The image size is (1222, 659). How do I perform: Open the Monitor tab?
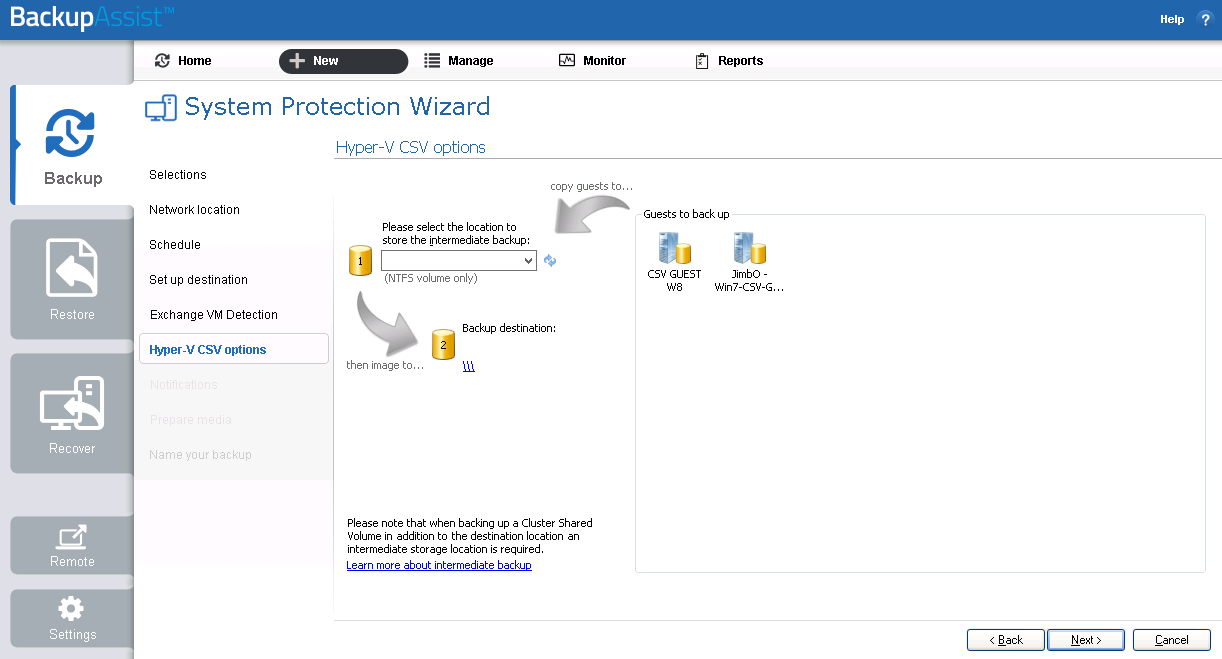[592, 61]
